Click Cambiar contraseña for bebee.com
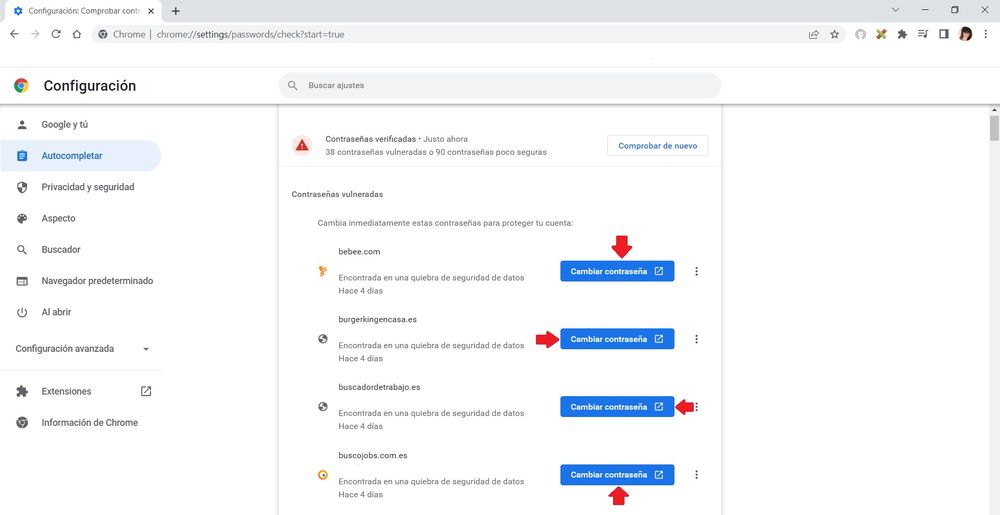This screenshot has width=1000, height=515. [x=616, y=271]
